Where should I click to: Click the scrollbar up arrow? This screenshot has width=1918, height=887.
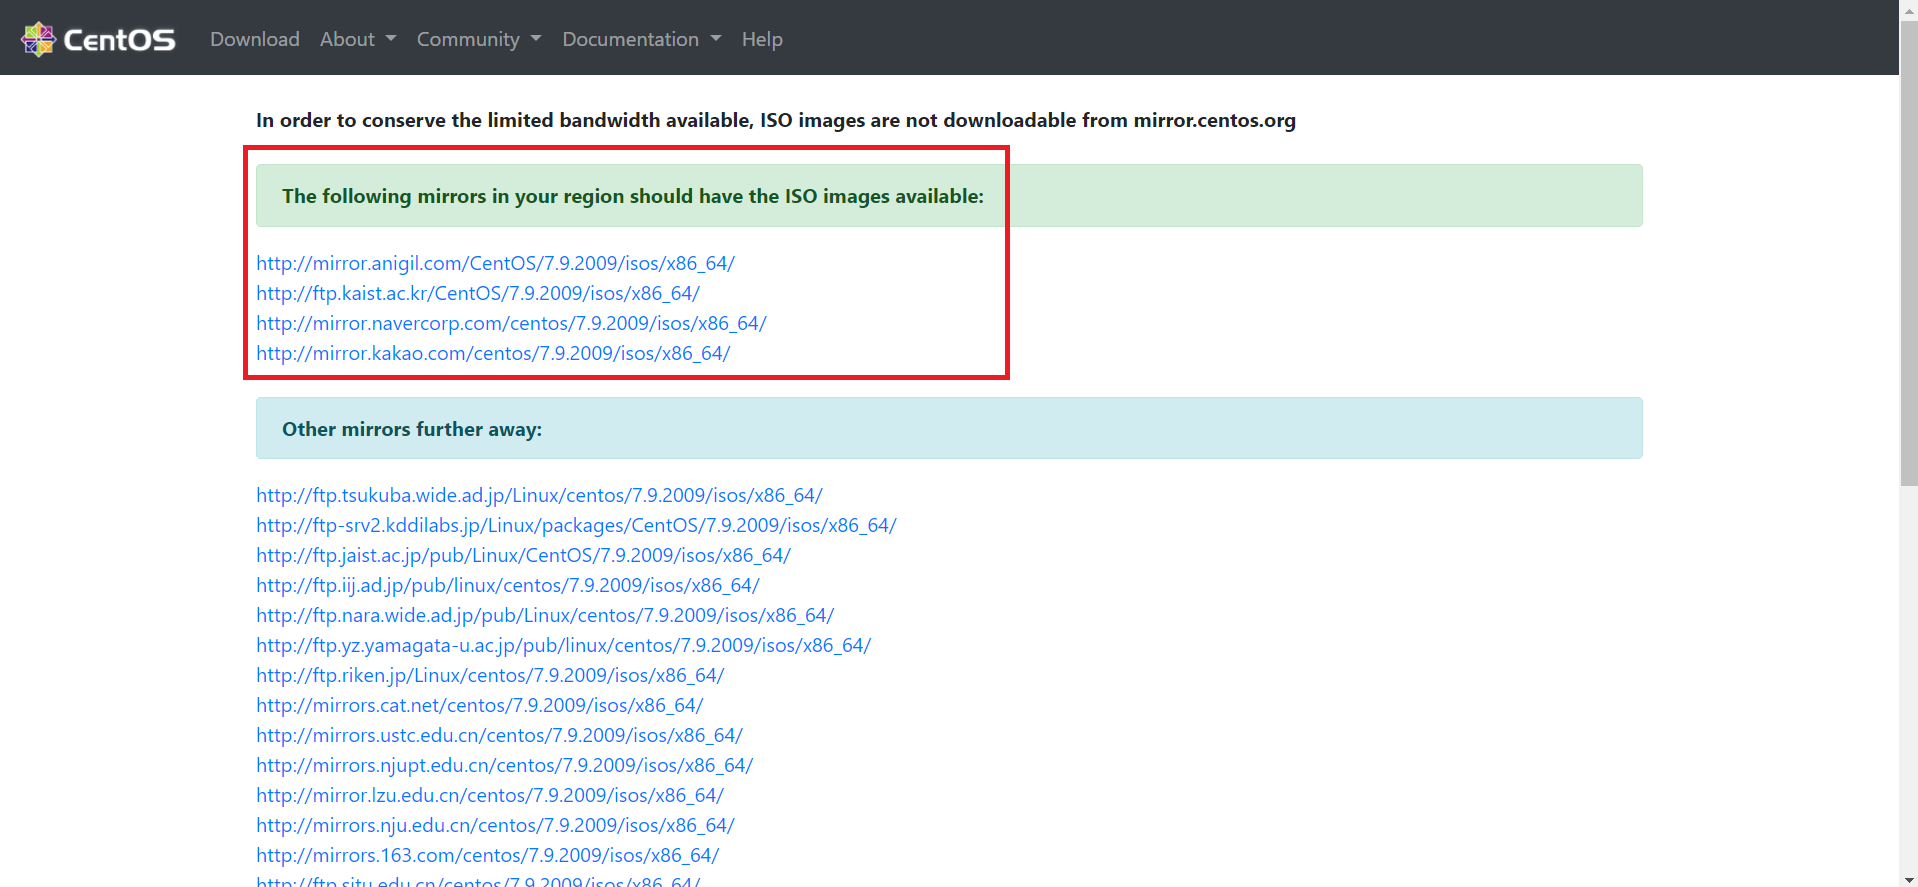coord(1908,9)
